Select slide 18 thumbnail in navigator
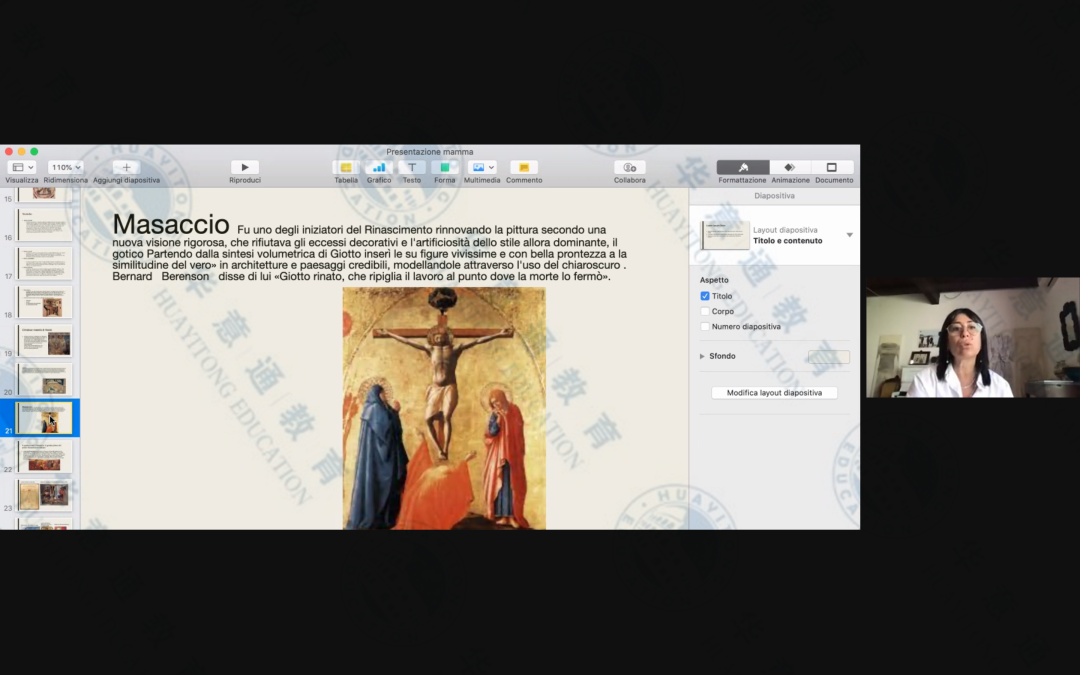This screenshot has width=1080, height=675. coord(45,302)
